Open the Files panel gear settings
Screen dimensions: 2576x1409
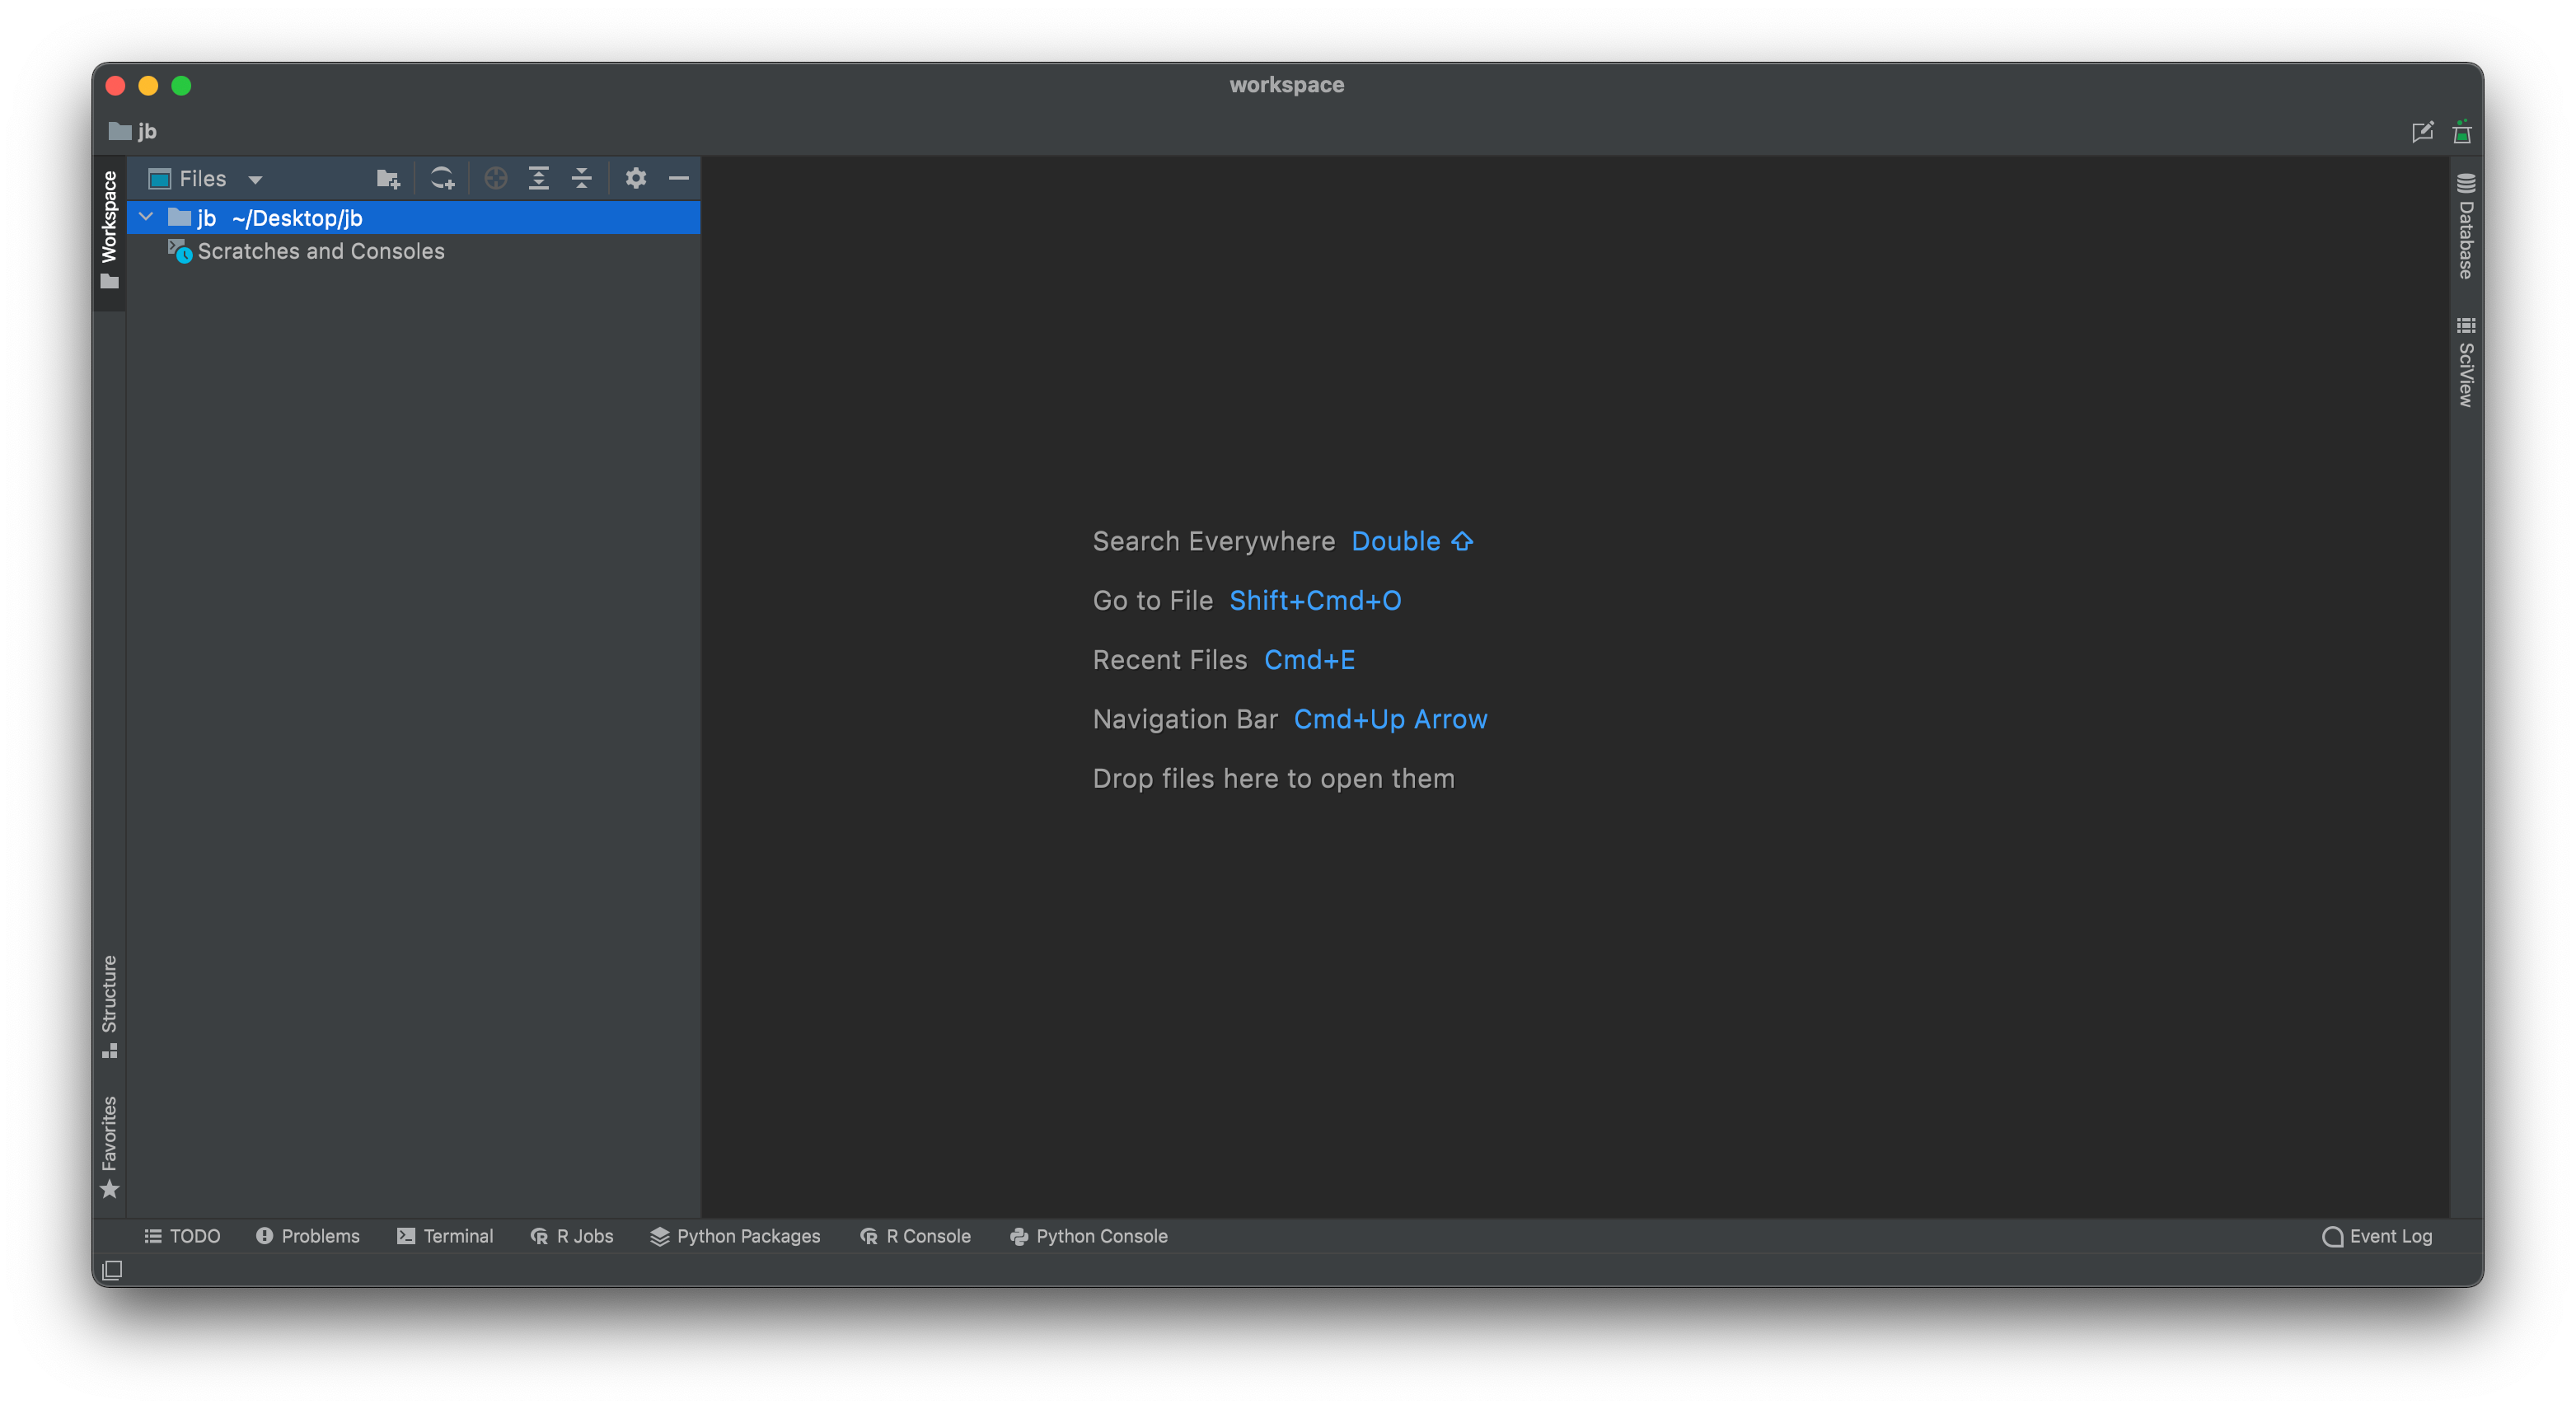click(635, 179)
